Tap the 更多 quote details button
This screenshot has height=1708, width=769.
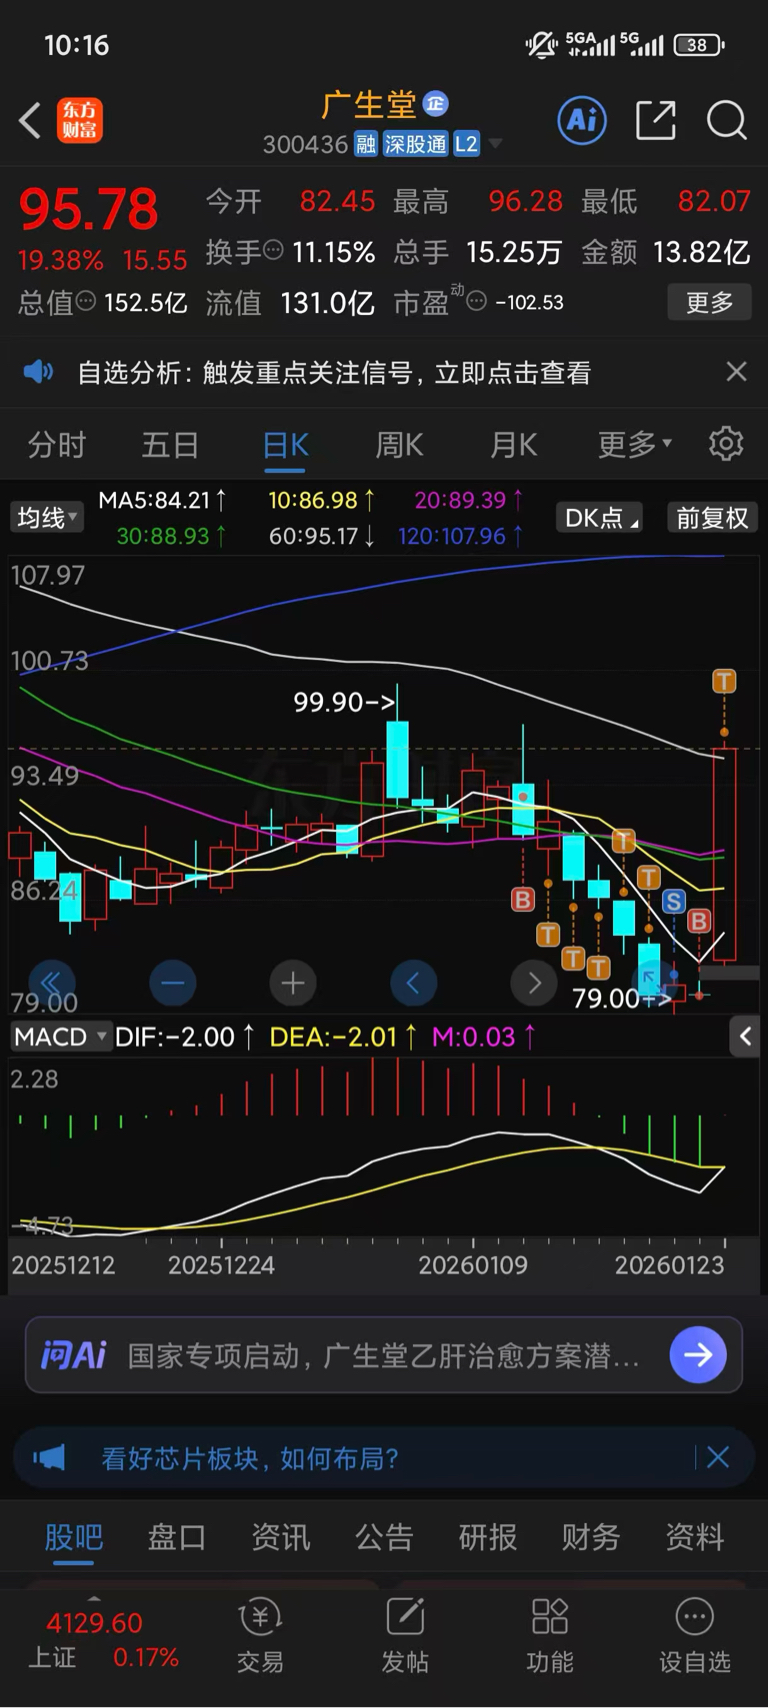[x=710, y=302]
